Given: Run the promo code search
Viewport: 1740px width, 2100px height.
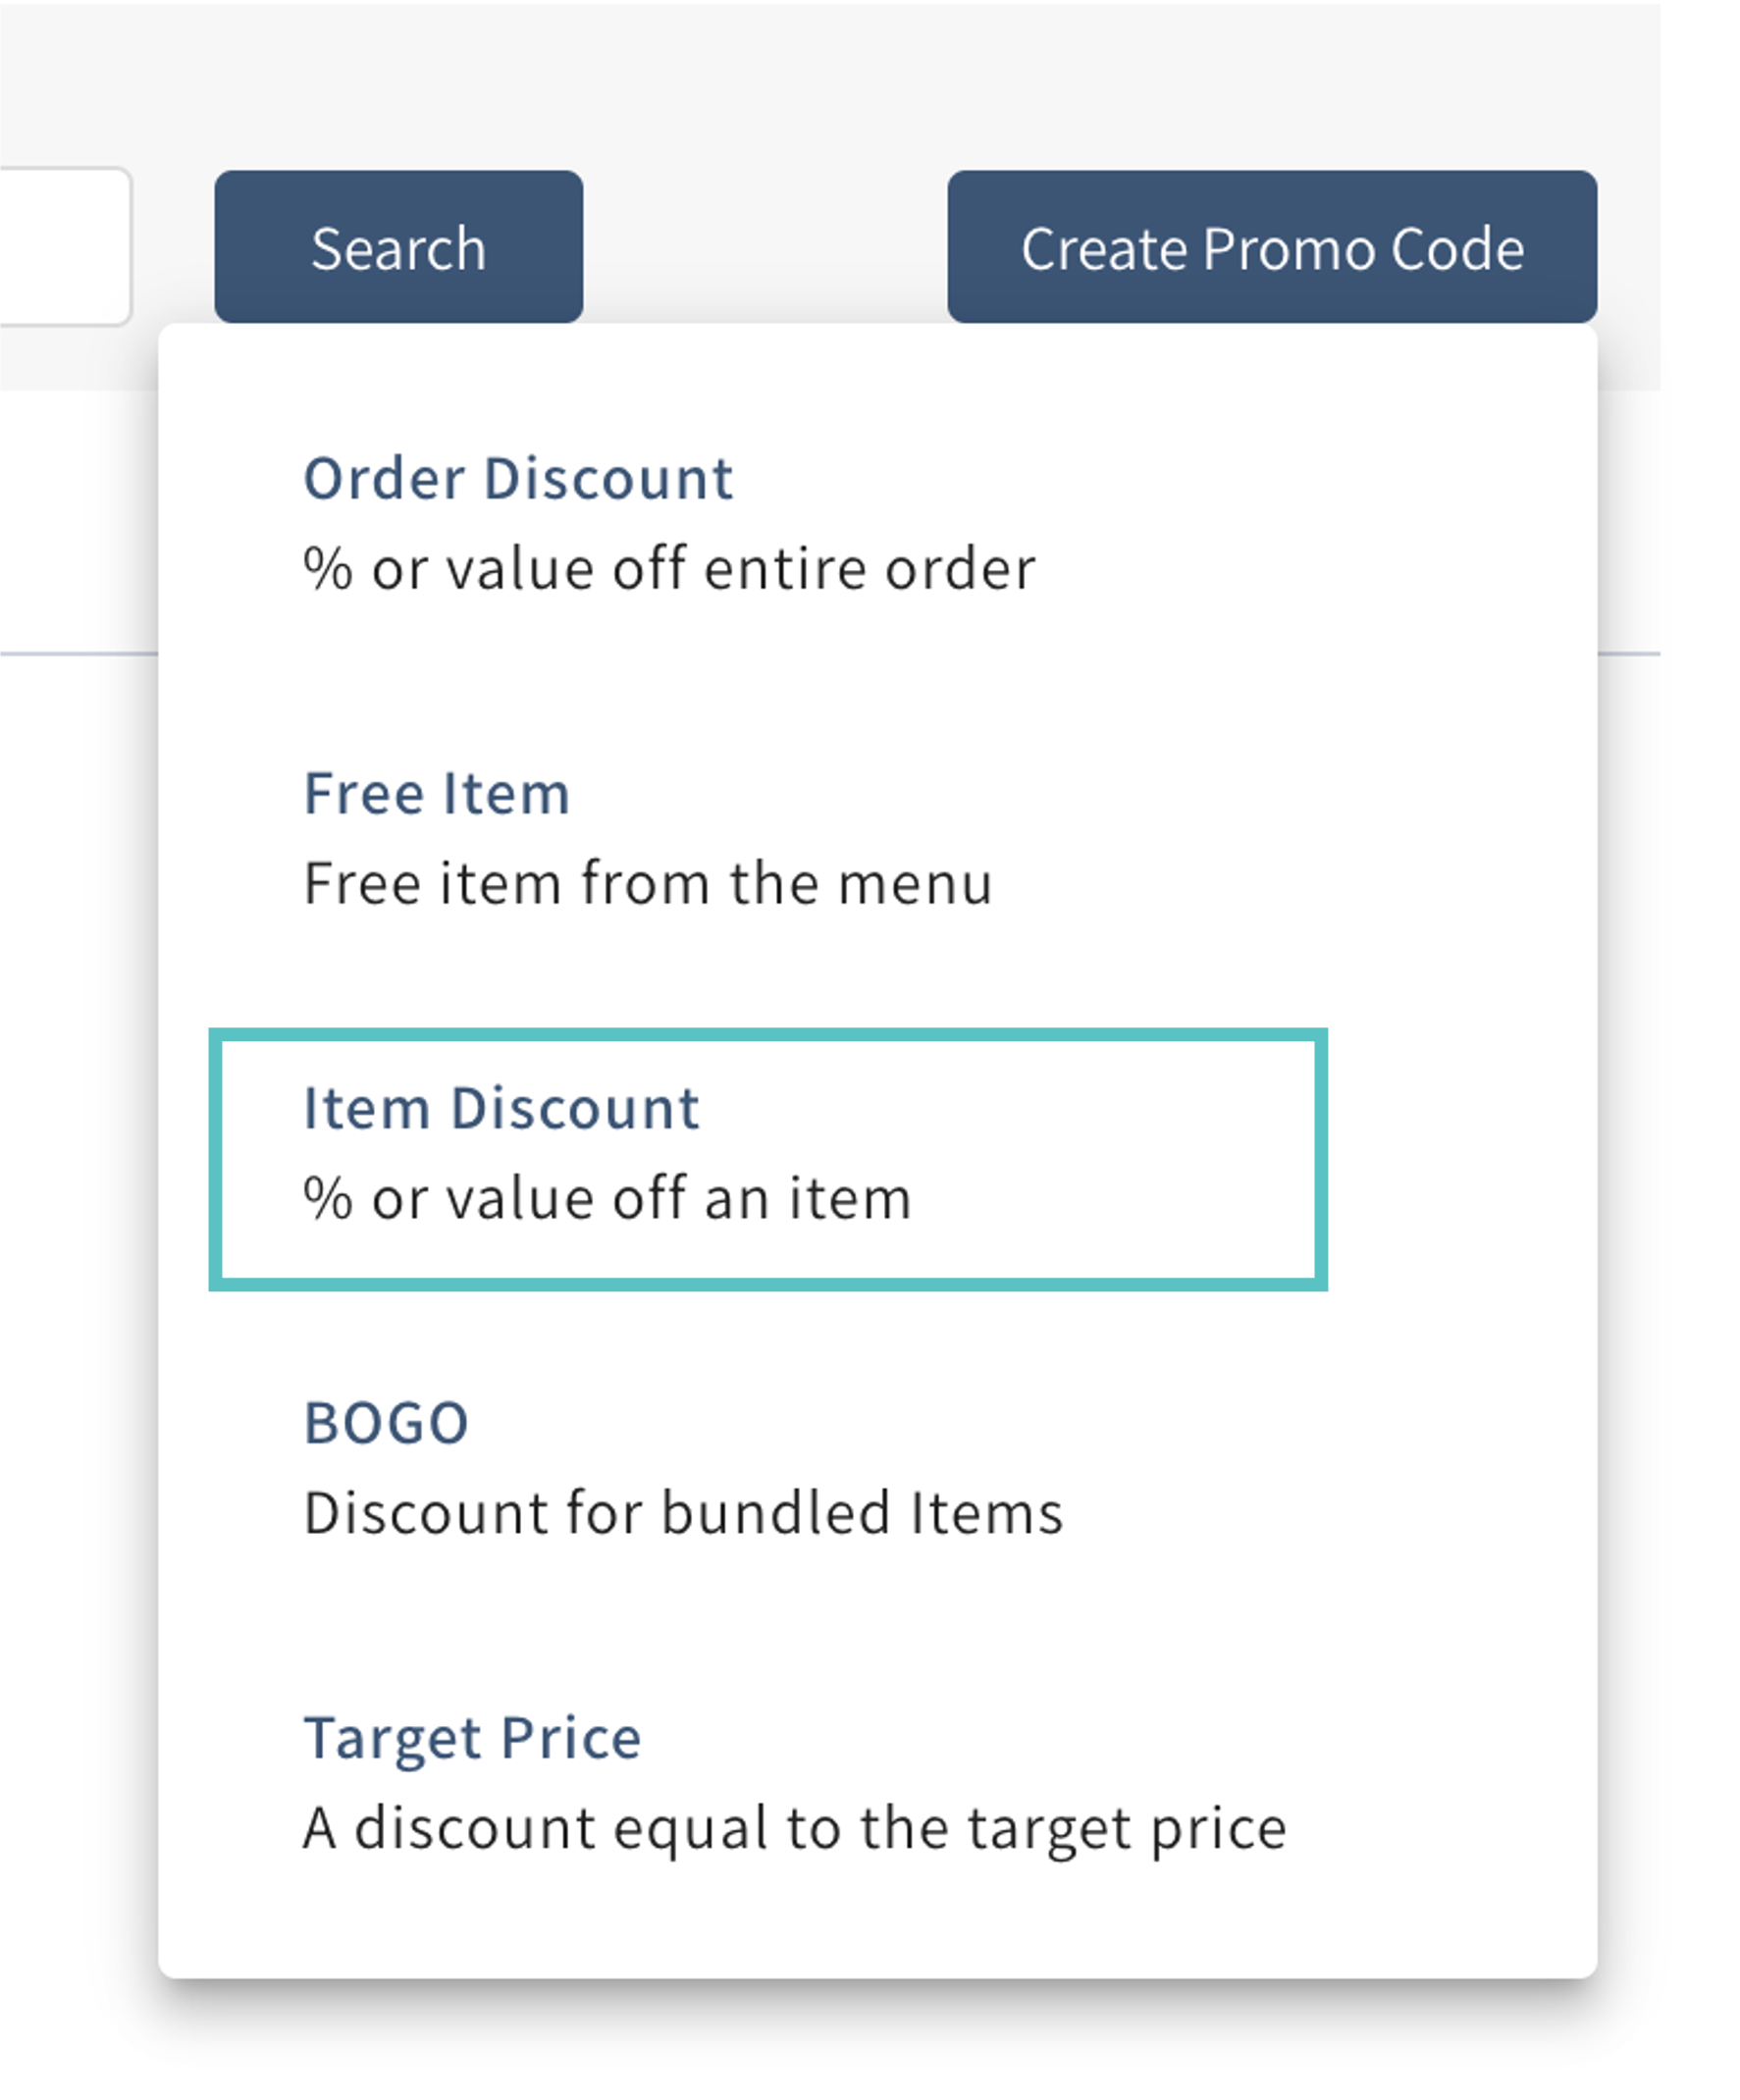Looking at the screenshot, I should [398, 247].
